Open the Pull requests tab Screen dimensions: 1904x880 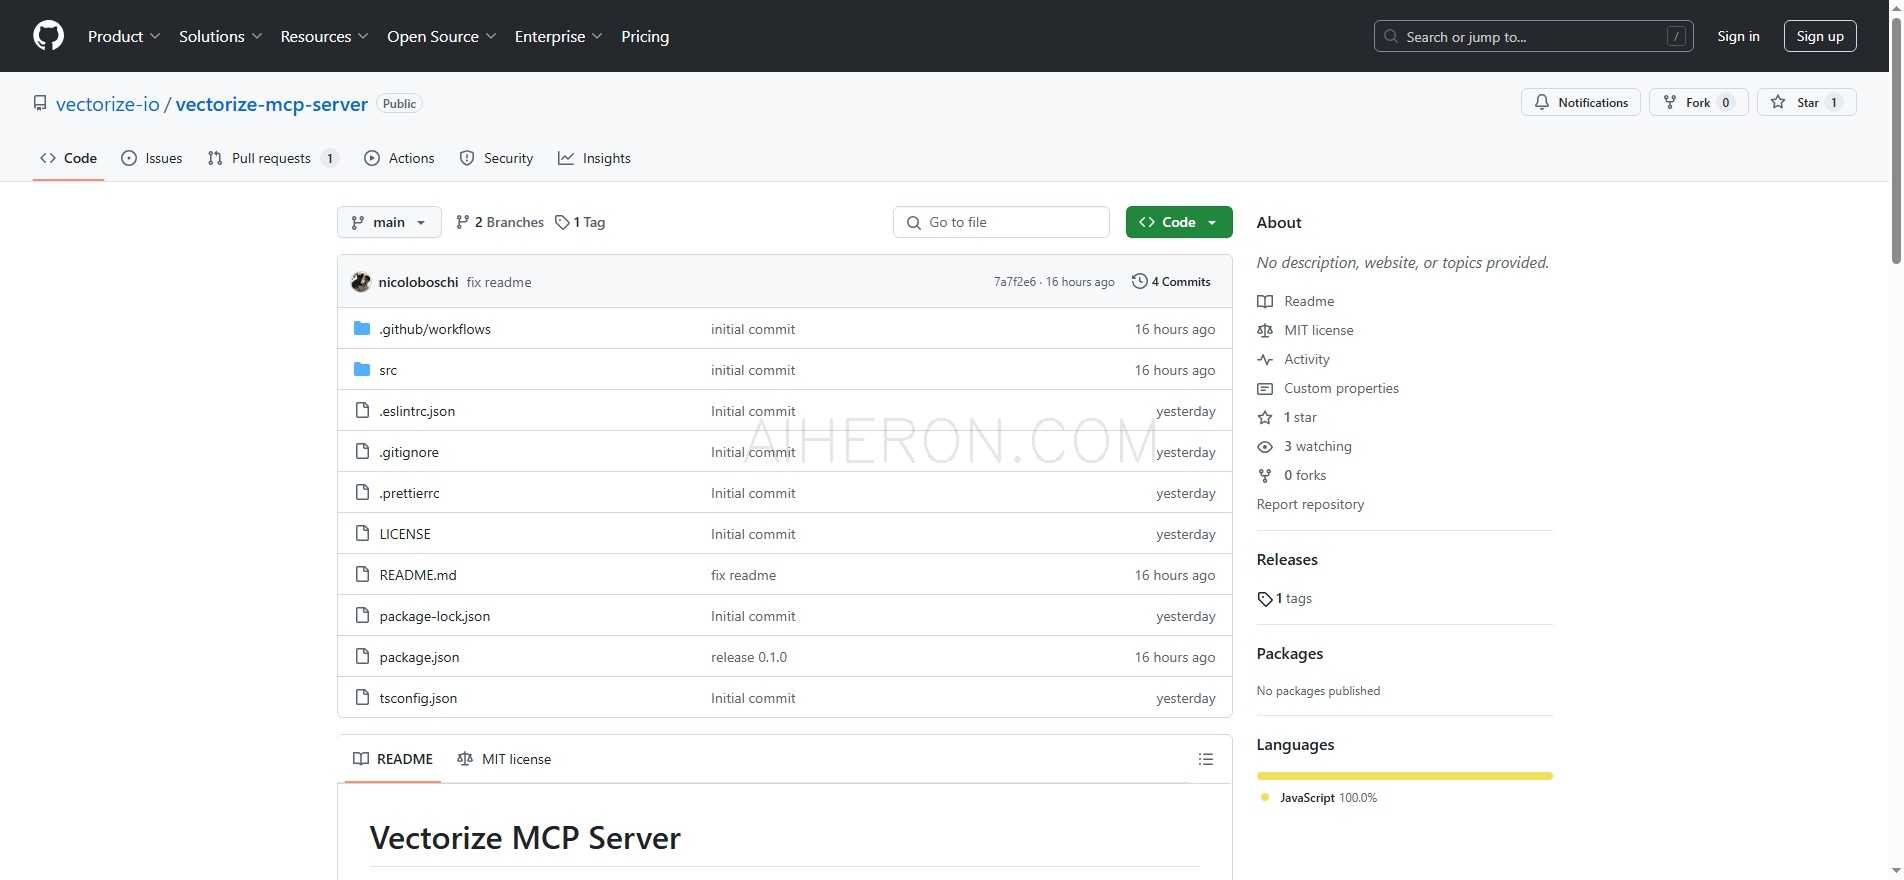pyautogui.click(x=272, y=158)
